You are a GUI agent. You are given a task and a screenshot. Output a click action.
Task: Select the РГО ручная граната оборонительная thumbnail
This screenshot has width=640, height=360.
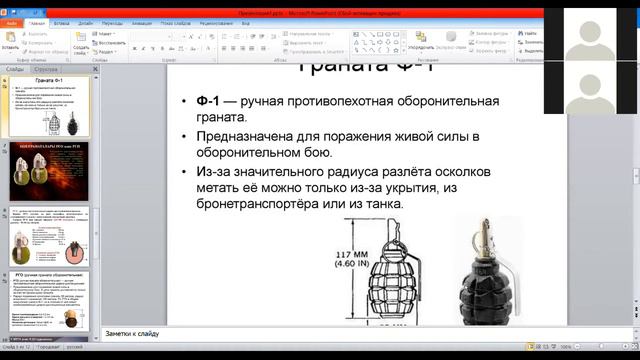[49, 301]
